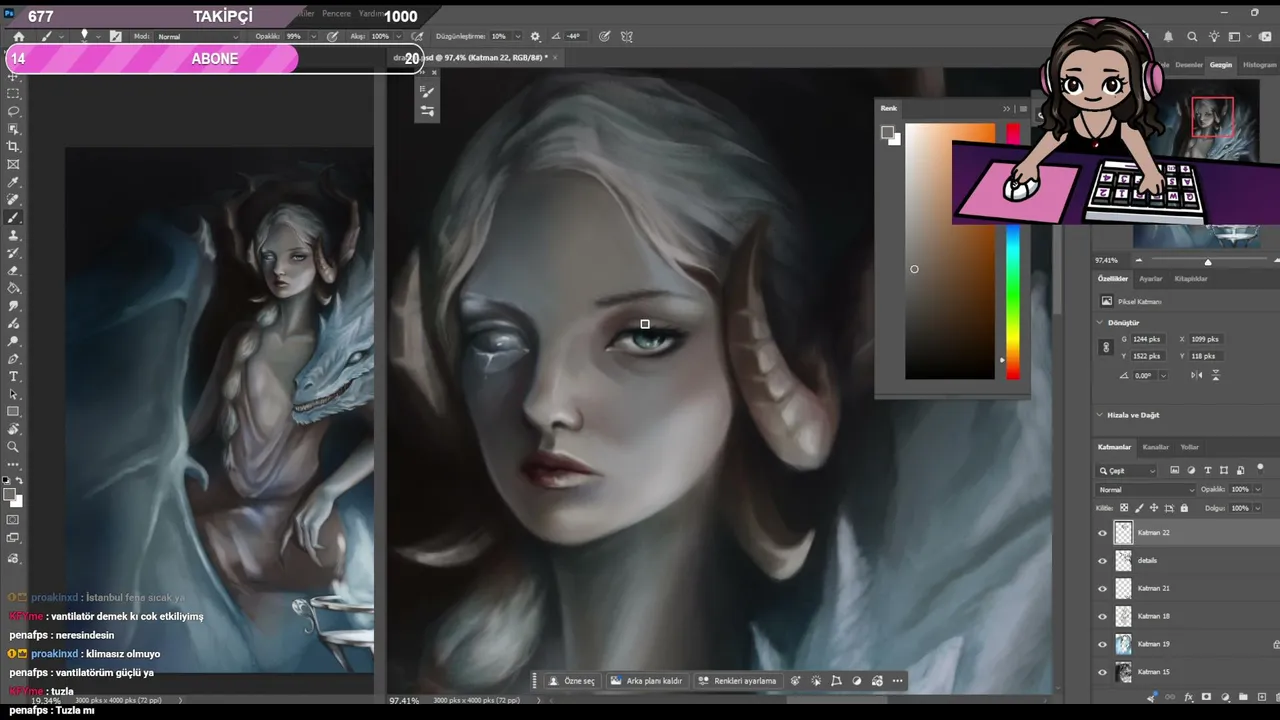
Task: Open the brush Mod Normal dropdown
Action: pos(199,36)
